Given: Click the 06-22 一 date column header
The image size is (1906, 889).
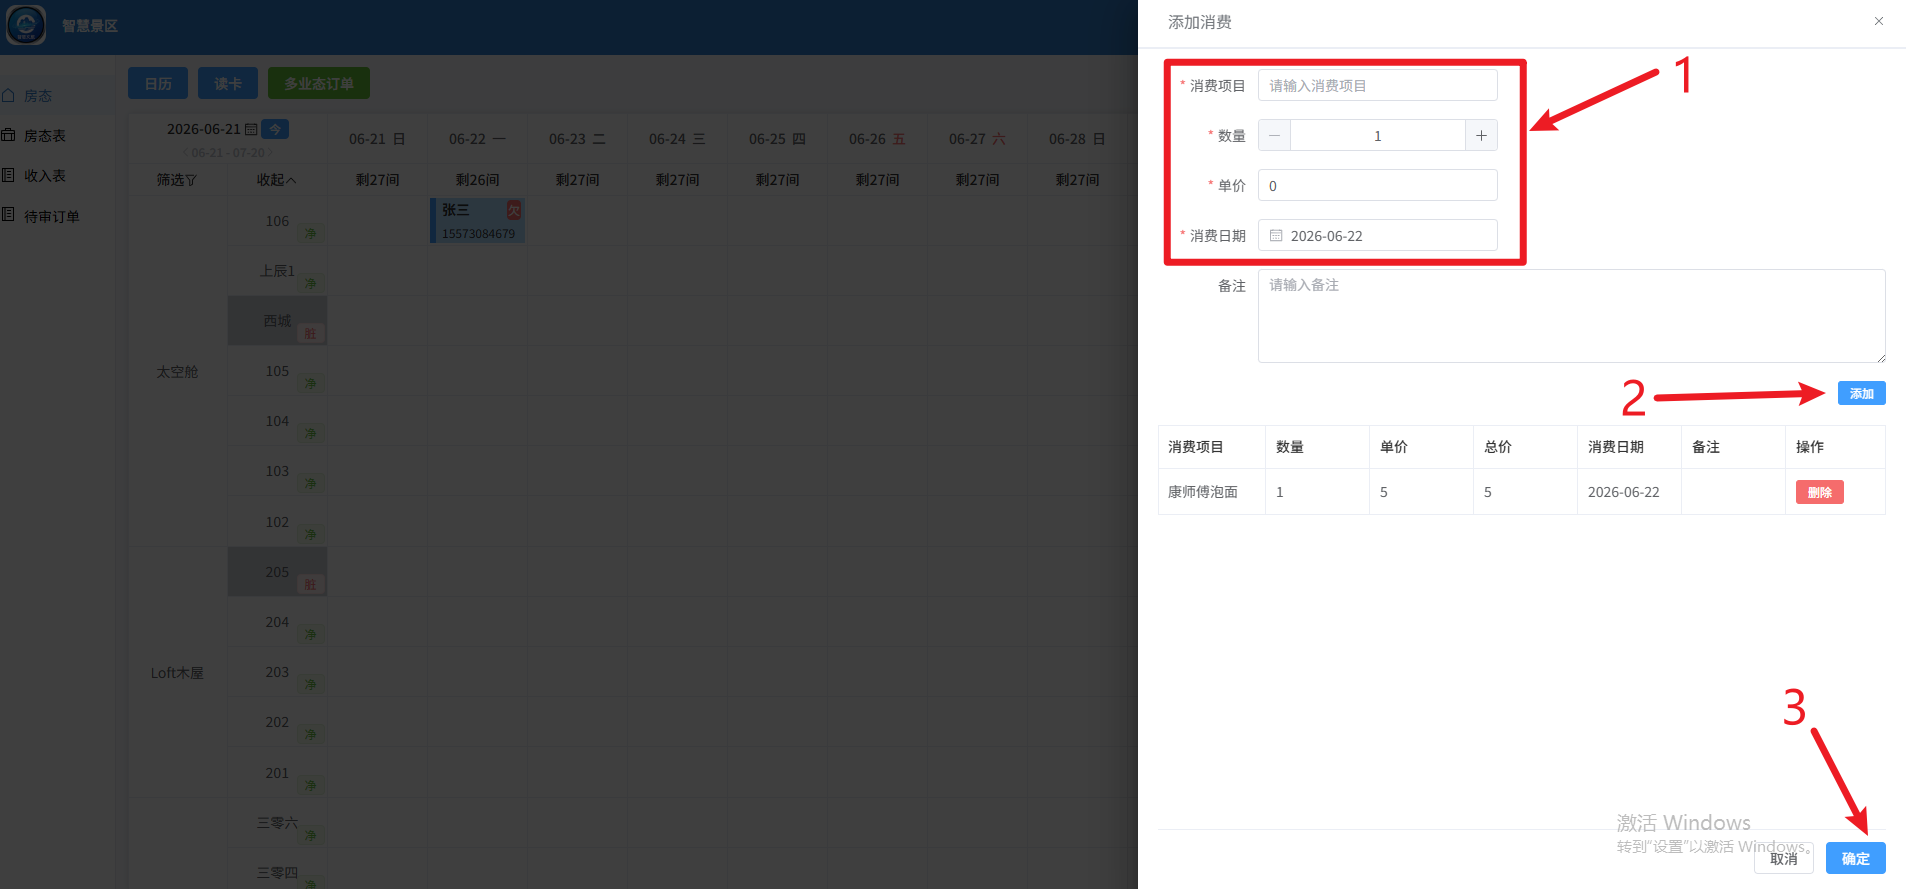Looking at the screenshot, I should tap(477, 139).
